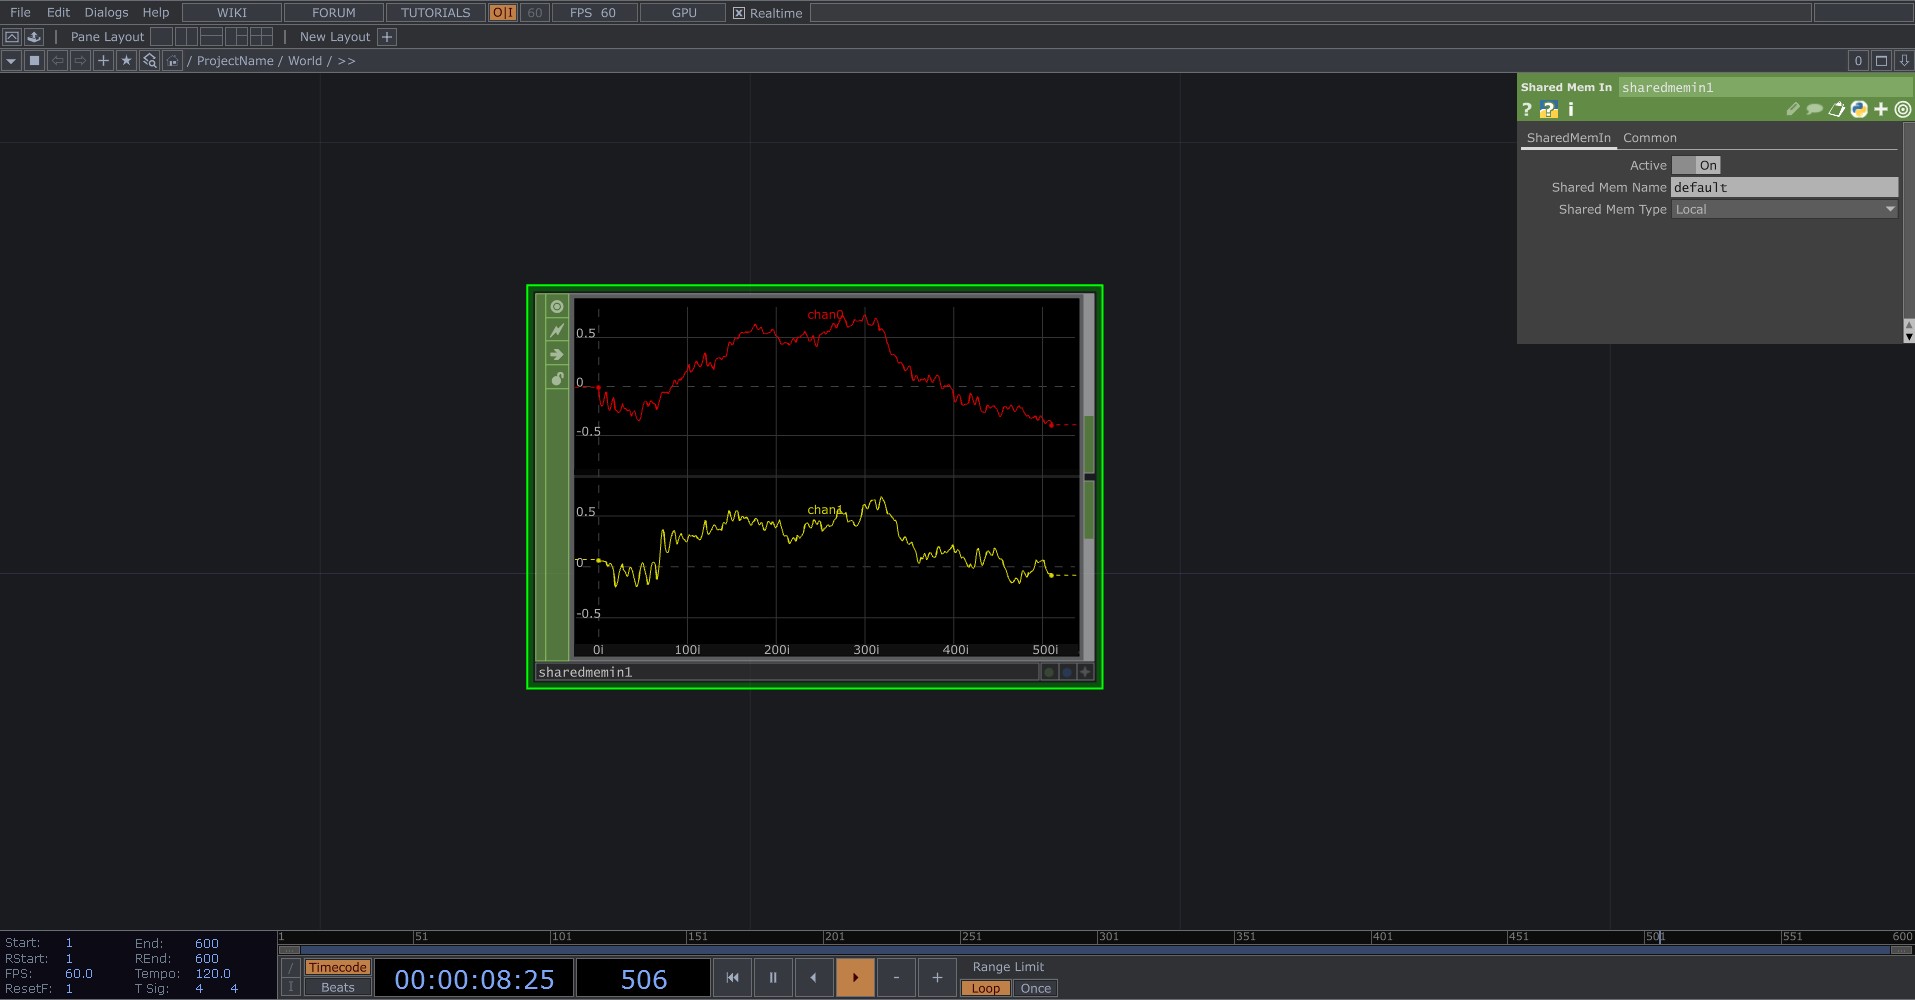Switch to the Common parameter tab
Viewport: 1915px width, 1000px height.
1649,138
